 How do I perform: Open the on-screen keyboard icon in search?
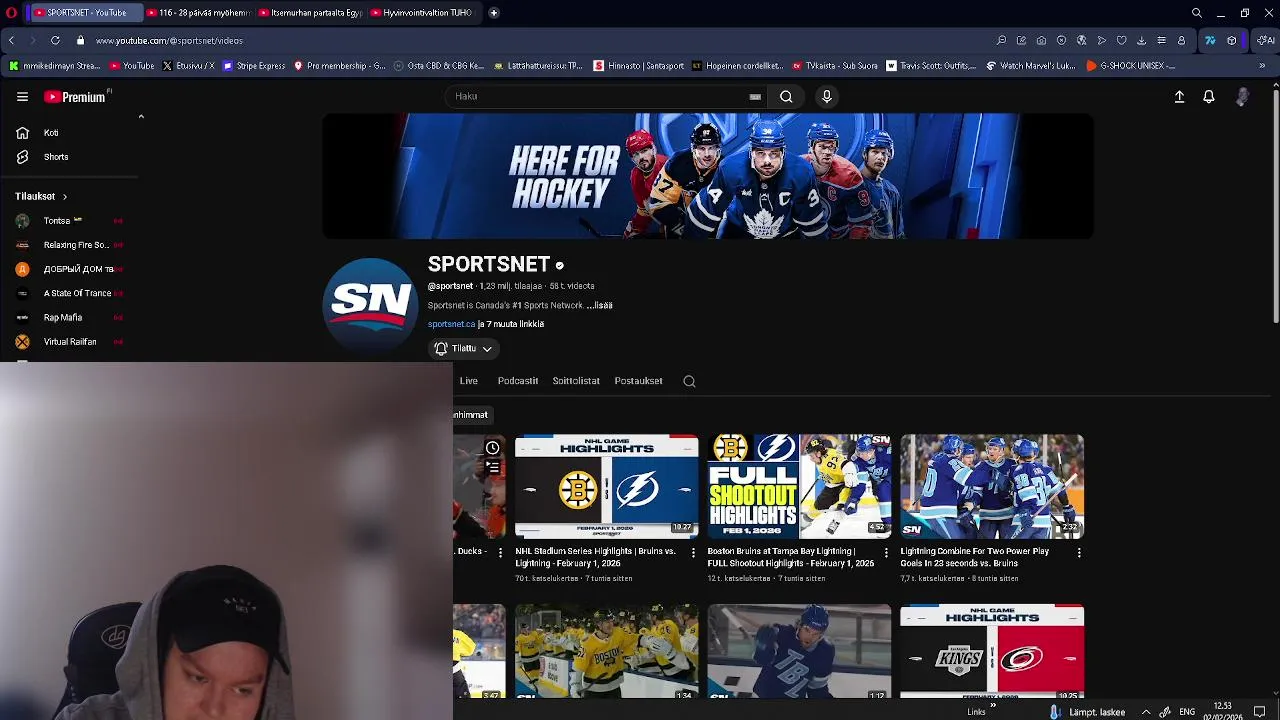(755, 97)
